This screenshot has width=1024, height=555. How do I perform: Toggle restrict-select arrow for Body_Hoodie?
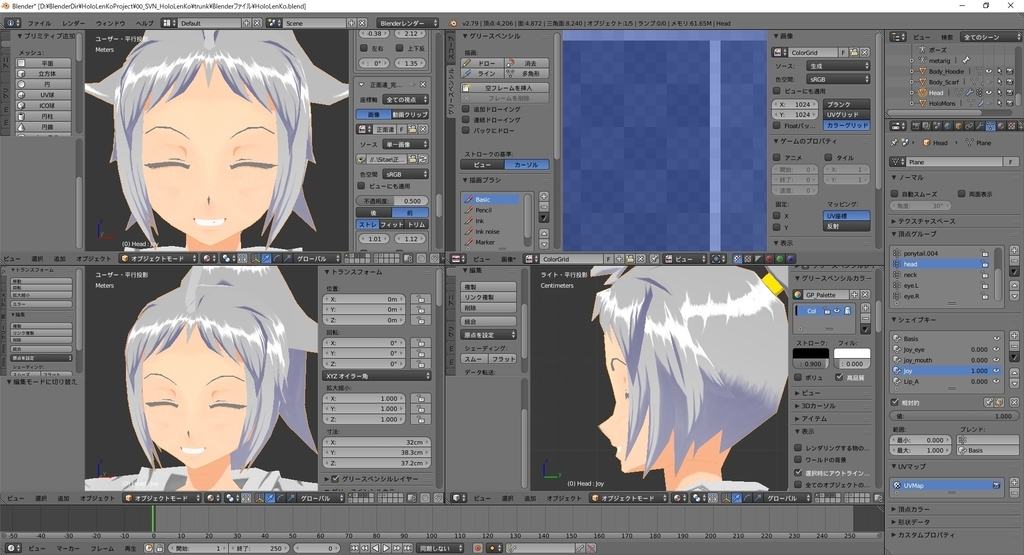point(999,71)
